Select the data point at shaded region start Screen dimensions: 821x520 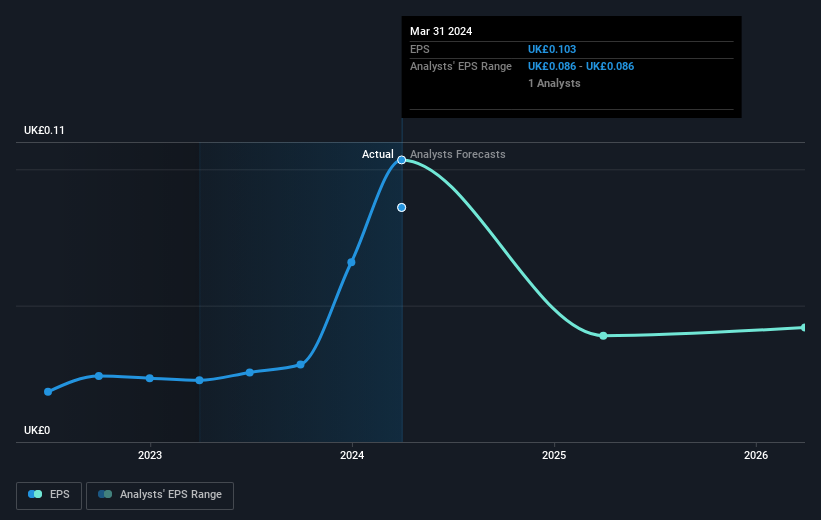pyautogui.click(x=199, y=380)
